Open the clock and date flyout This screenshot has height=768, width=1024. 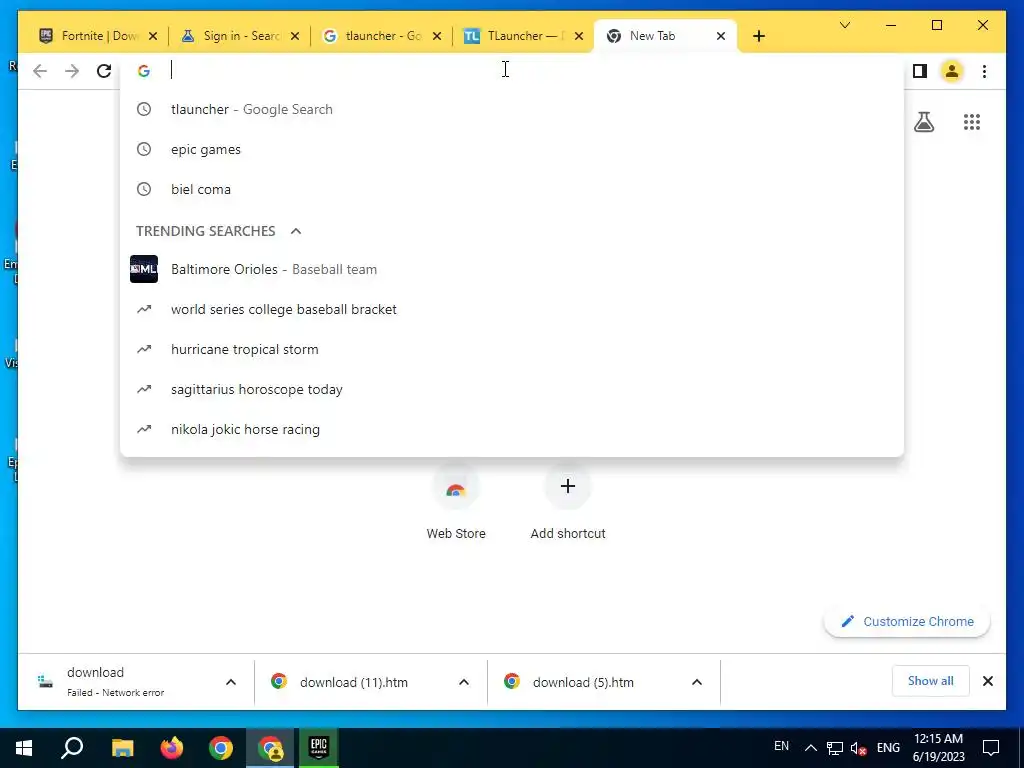click(938, 748)
